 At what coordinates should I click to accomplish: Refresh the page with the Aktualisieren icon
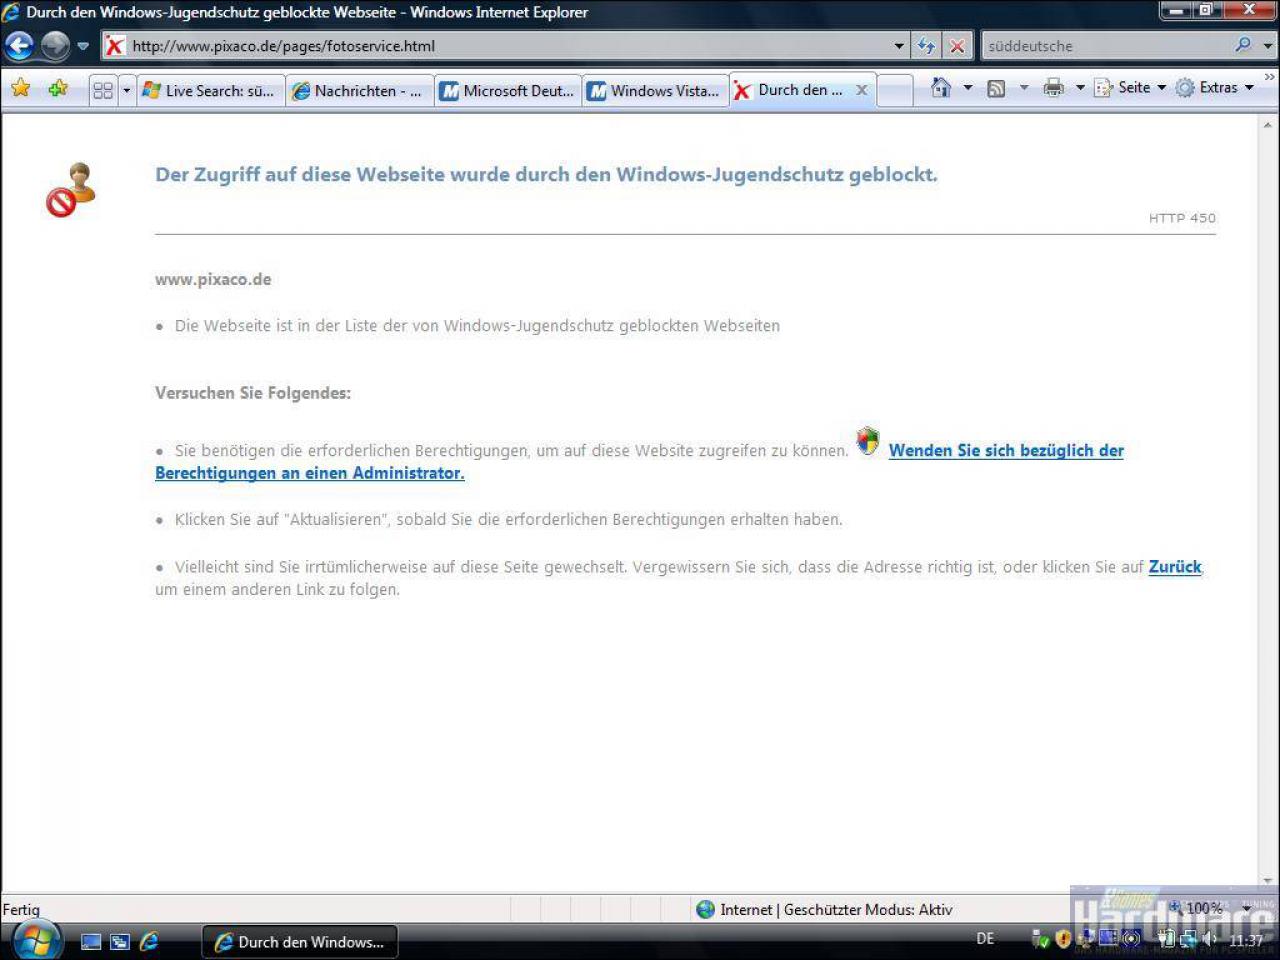pos(926,46)
